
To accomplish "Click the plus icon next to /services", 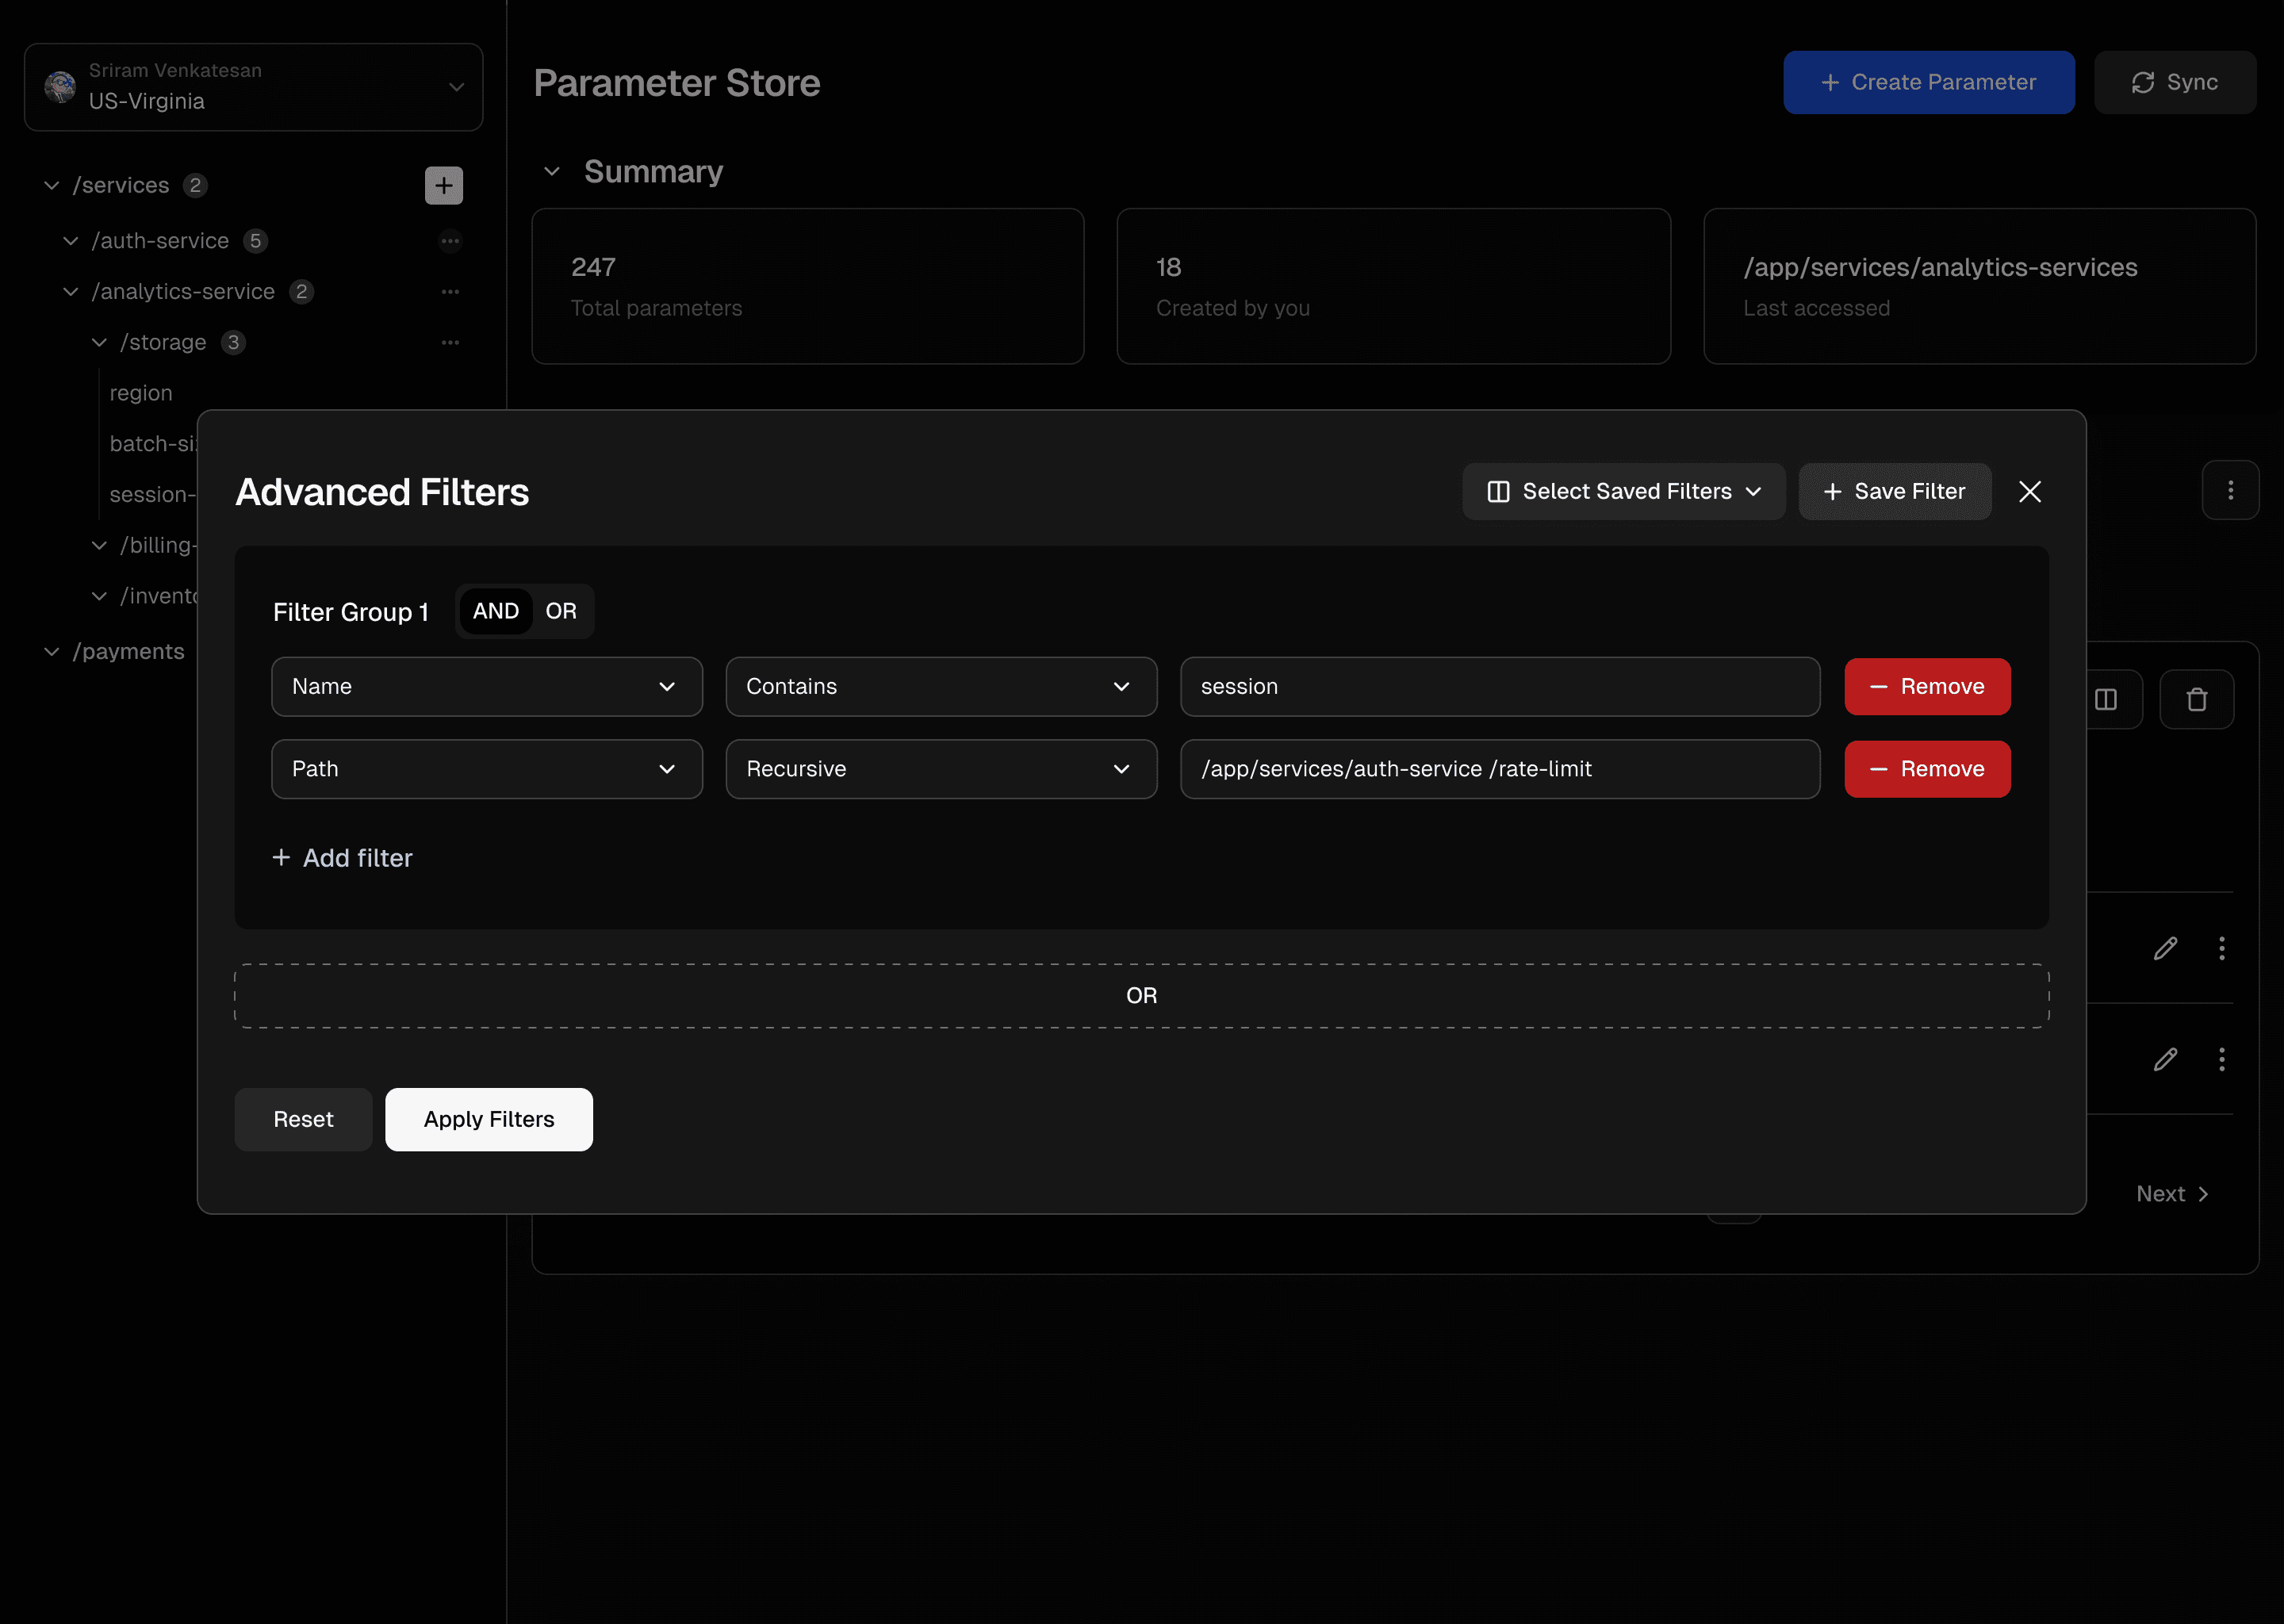I will pos(443,185).
